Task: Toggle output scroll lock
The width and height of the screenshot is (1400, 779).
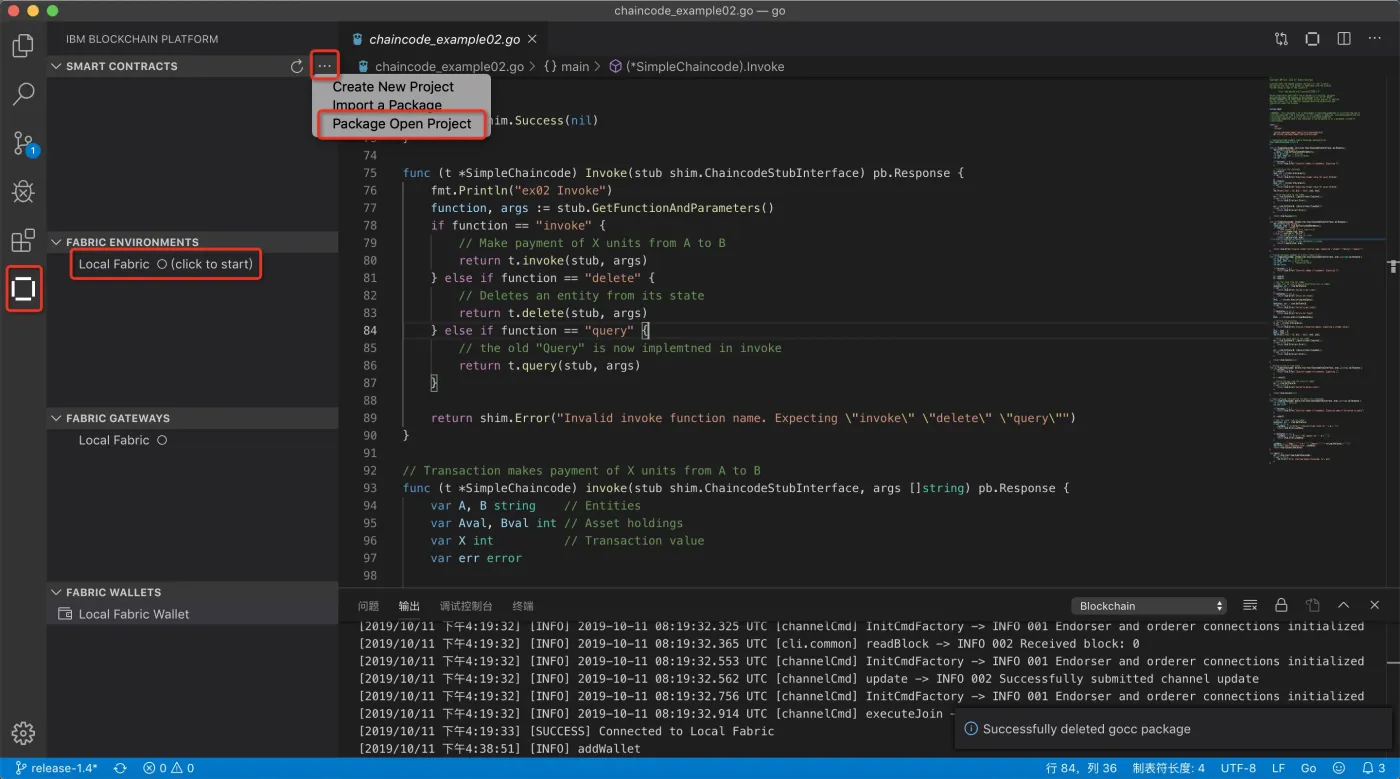Action: tap(1281, 606)
